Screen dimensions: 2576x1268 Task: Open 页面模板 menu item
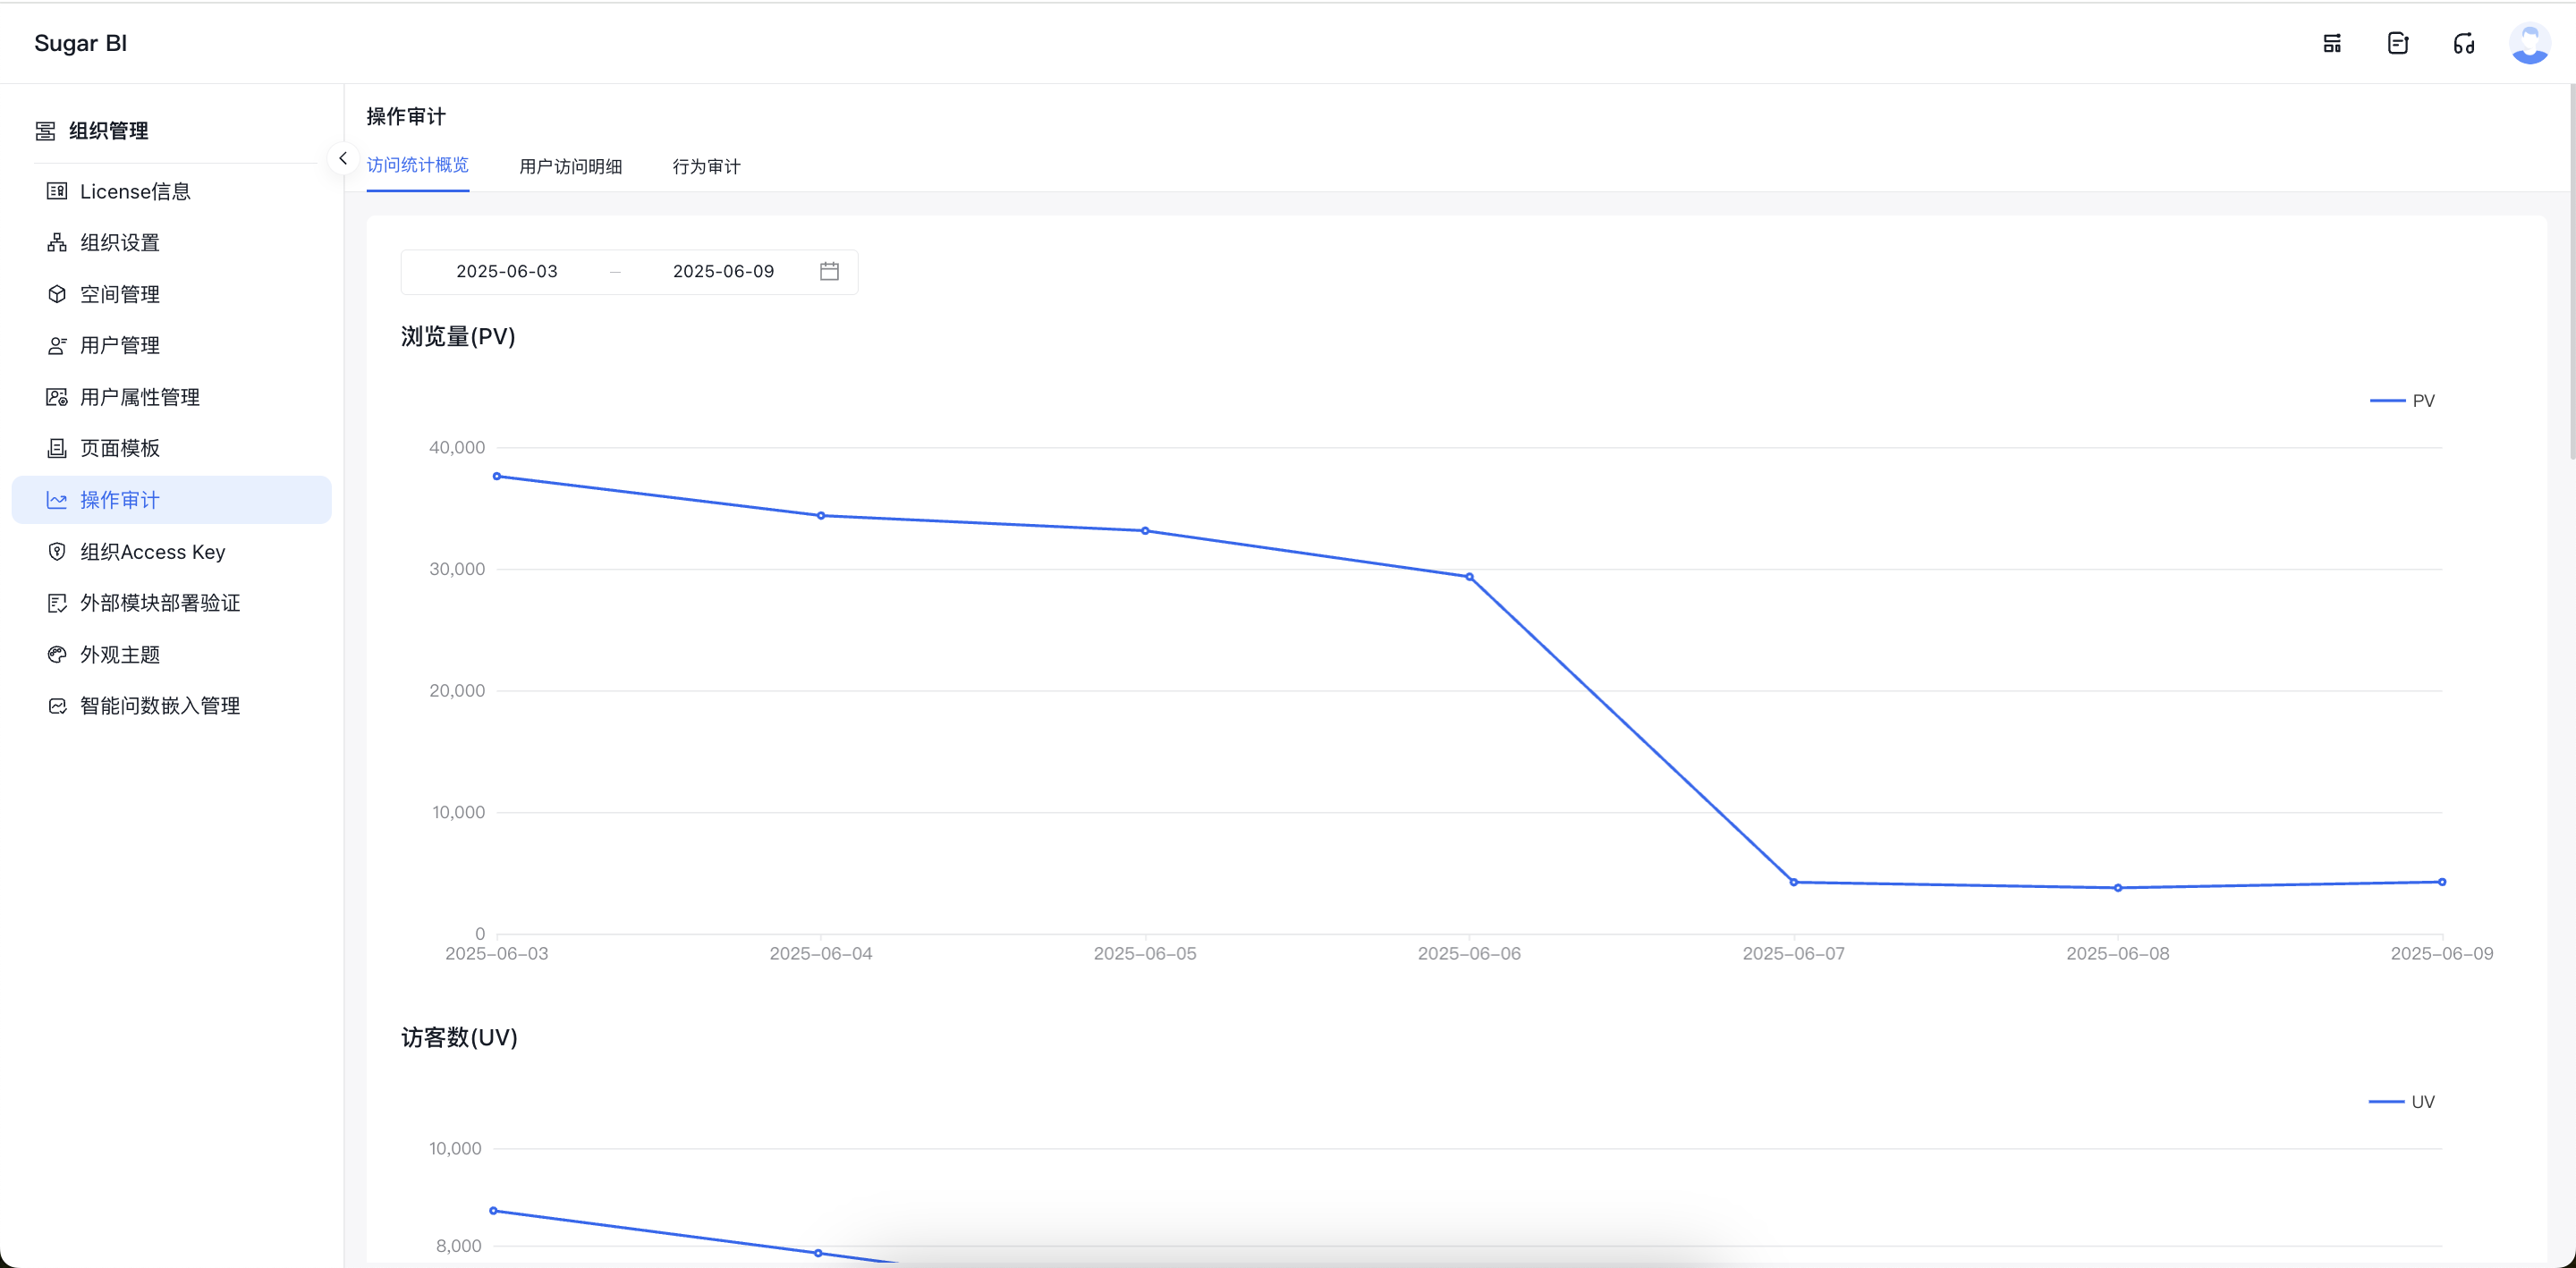click(171, 448)
